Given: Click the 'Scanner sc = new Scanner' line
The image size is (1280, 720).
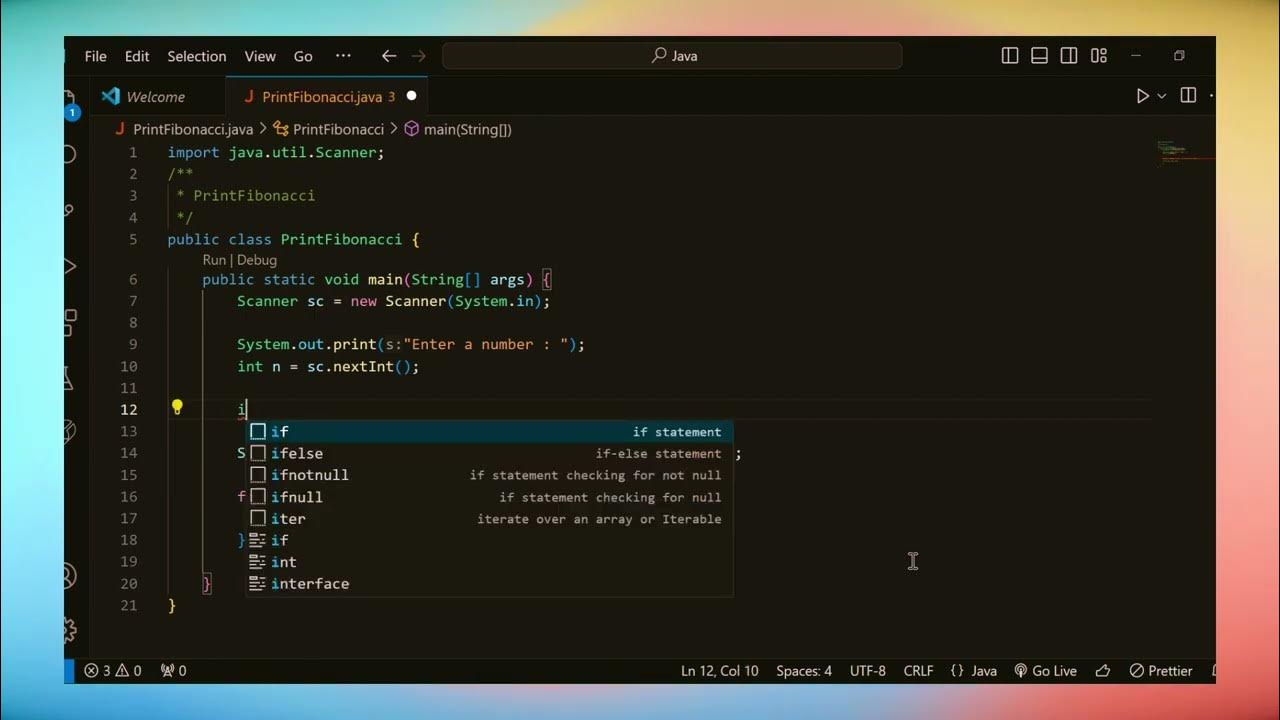Looking at the screenshot, I should [393, 301].
